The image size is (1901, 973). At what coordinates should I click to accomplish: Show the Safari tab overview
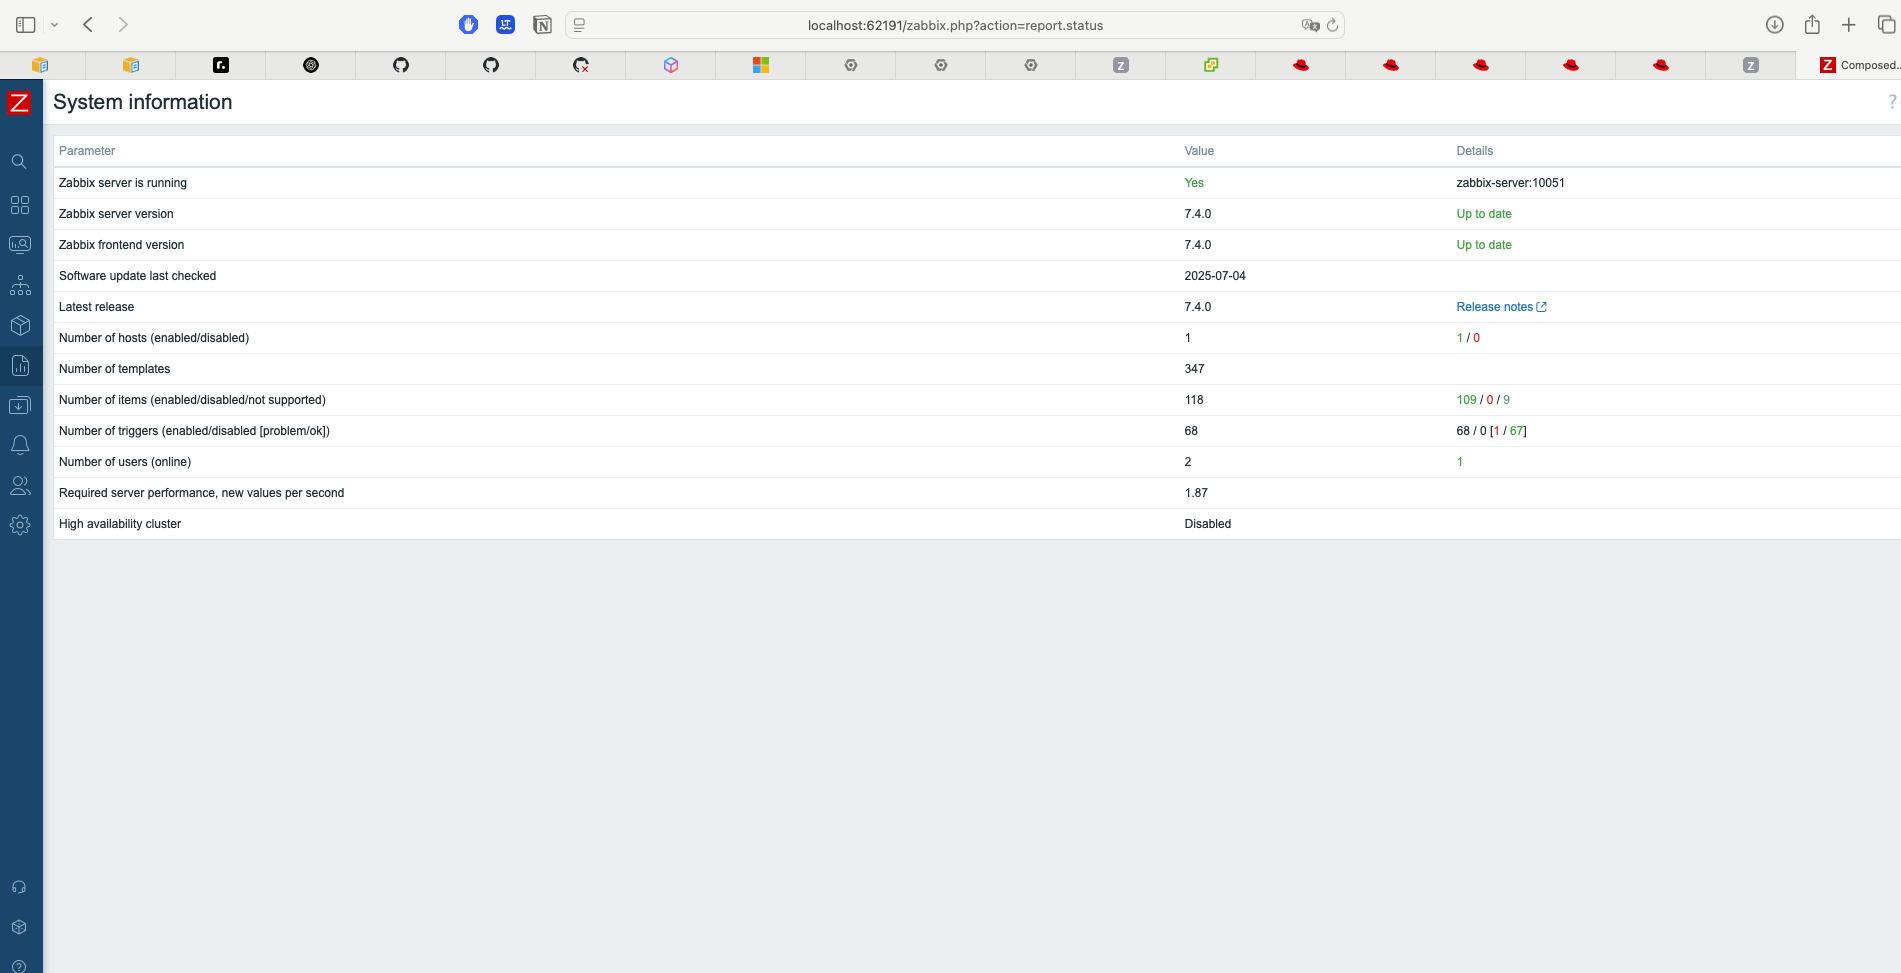coord(1886,25)
